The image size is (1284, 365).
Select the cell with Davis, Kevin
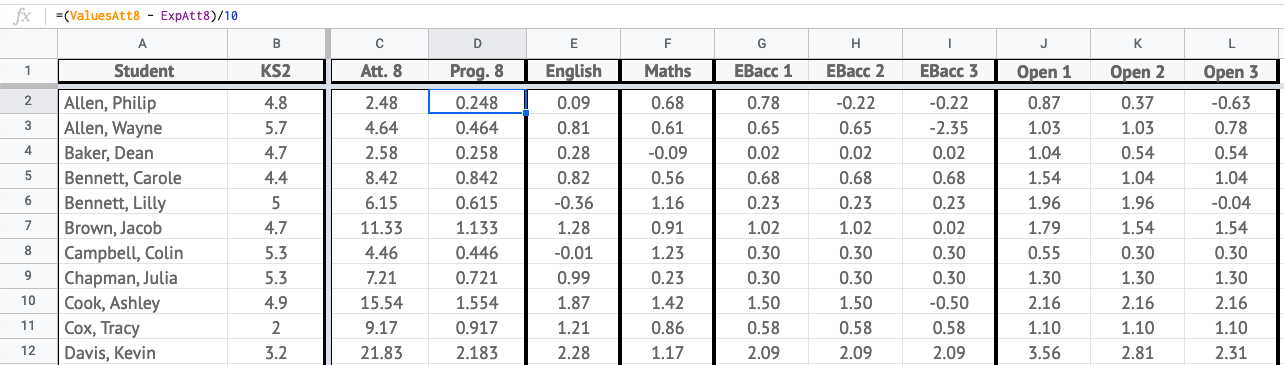pyautogui.click(x=143, y=353)
